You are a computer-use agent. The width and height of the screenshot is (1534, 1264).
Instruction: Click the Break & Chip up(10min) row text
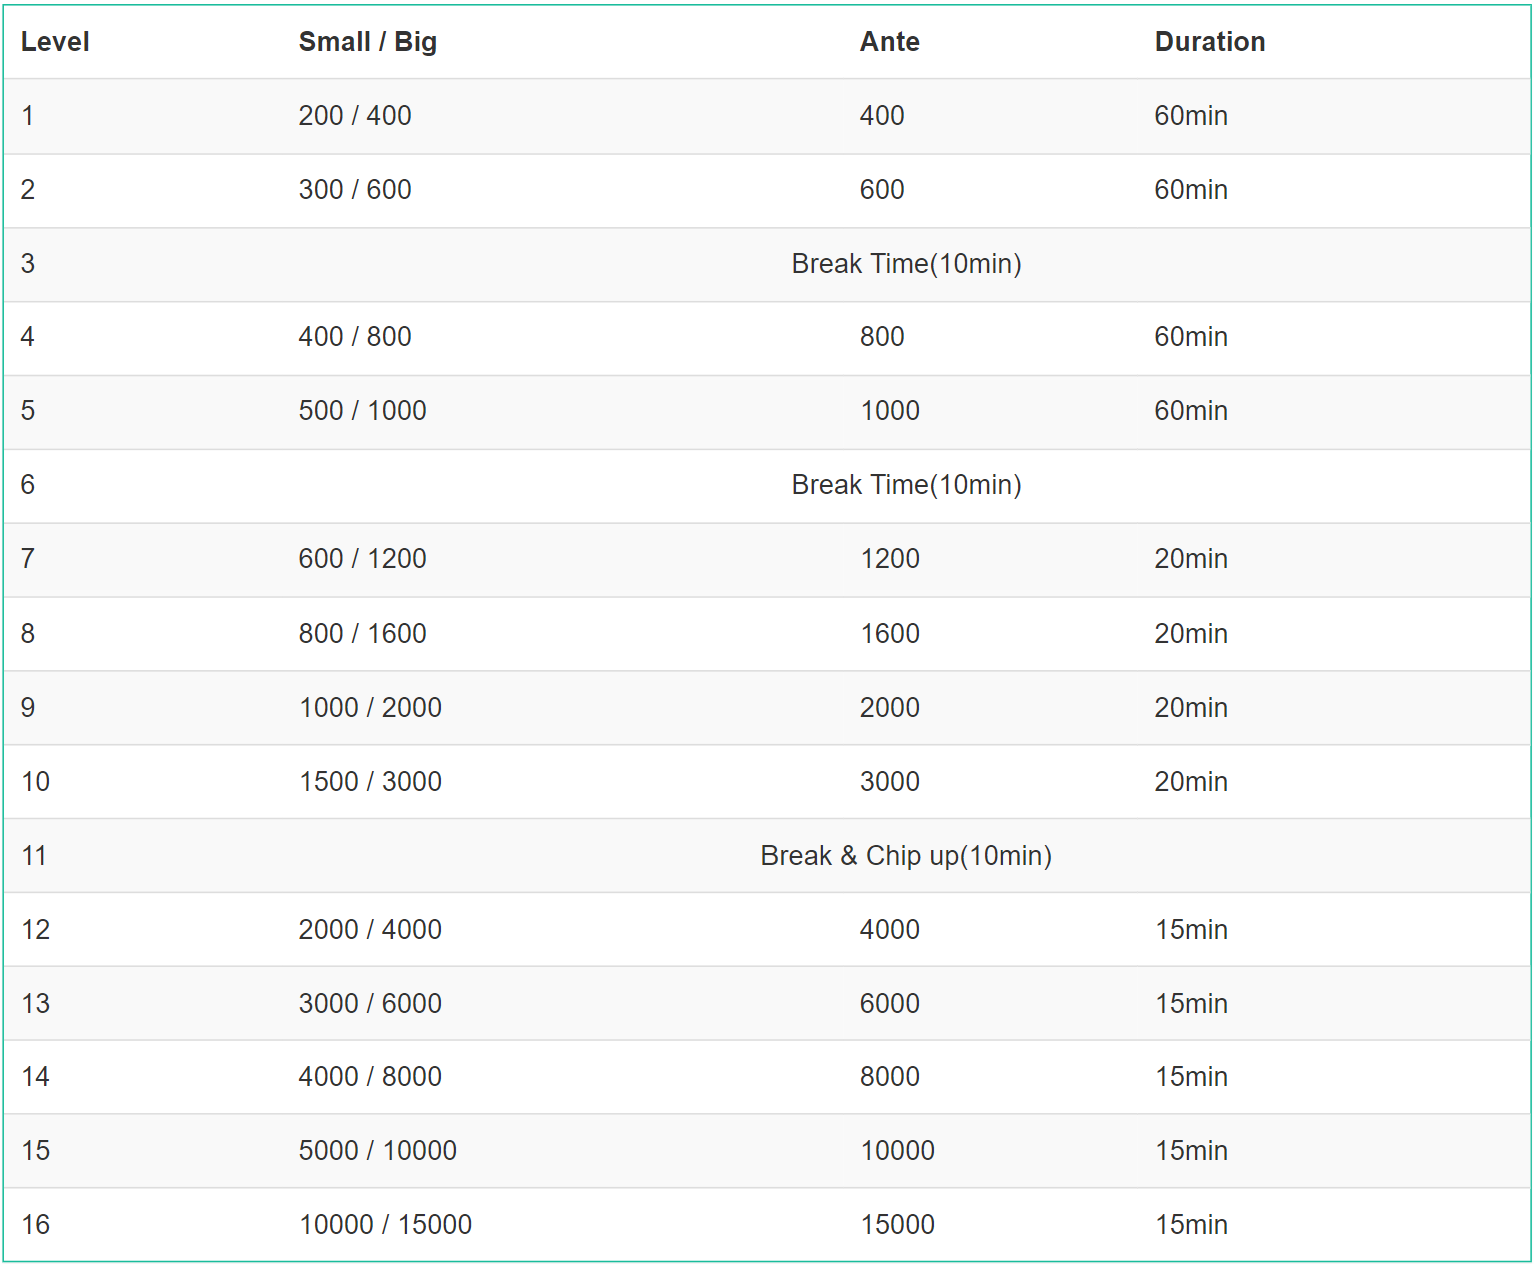point(906,856)
